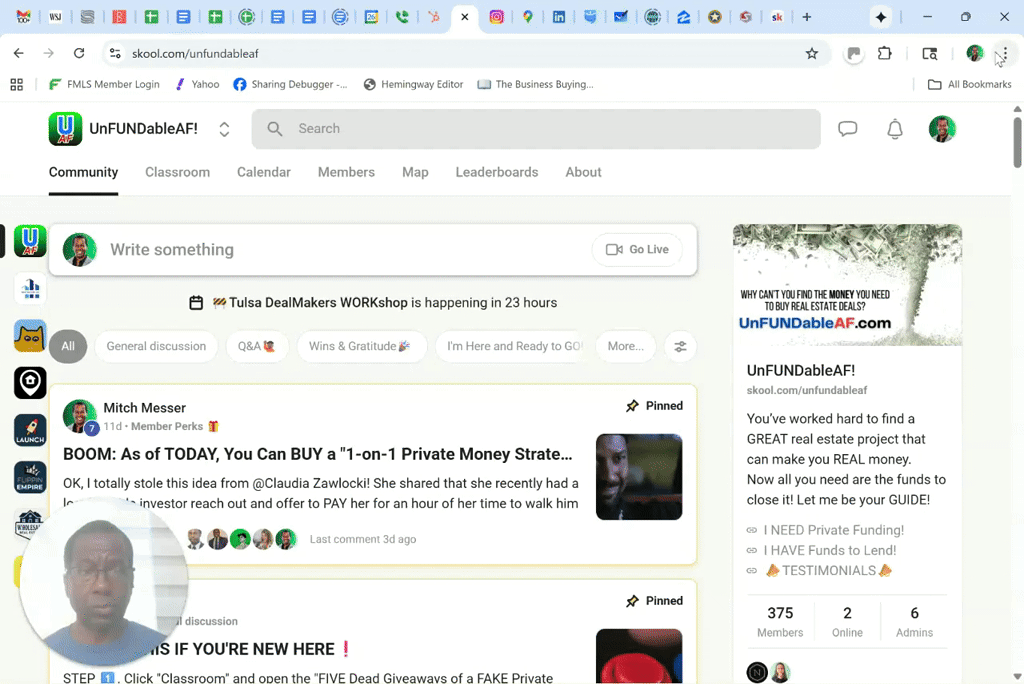Click the Search field
Viewport: 1024px width, 684px height.
536,129
